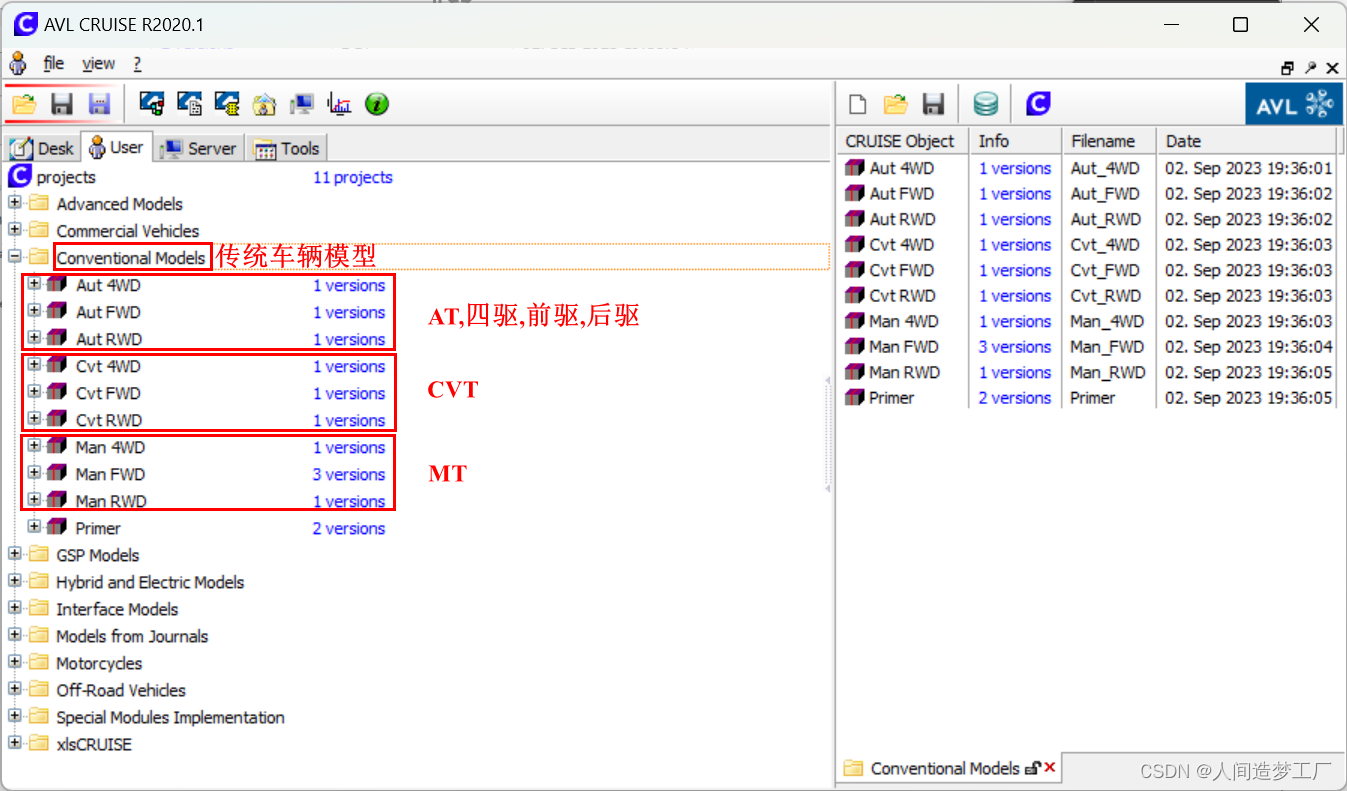Expand the Motorcycles folder
Screen dimensions: 1347x791
(15, 662)
